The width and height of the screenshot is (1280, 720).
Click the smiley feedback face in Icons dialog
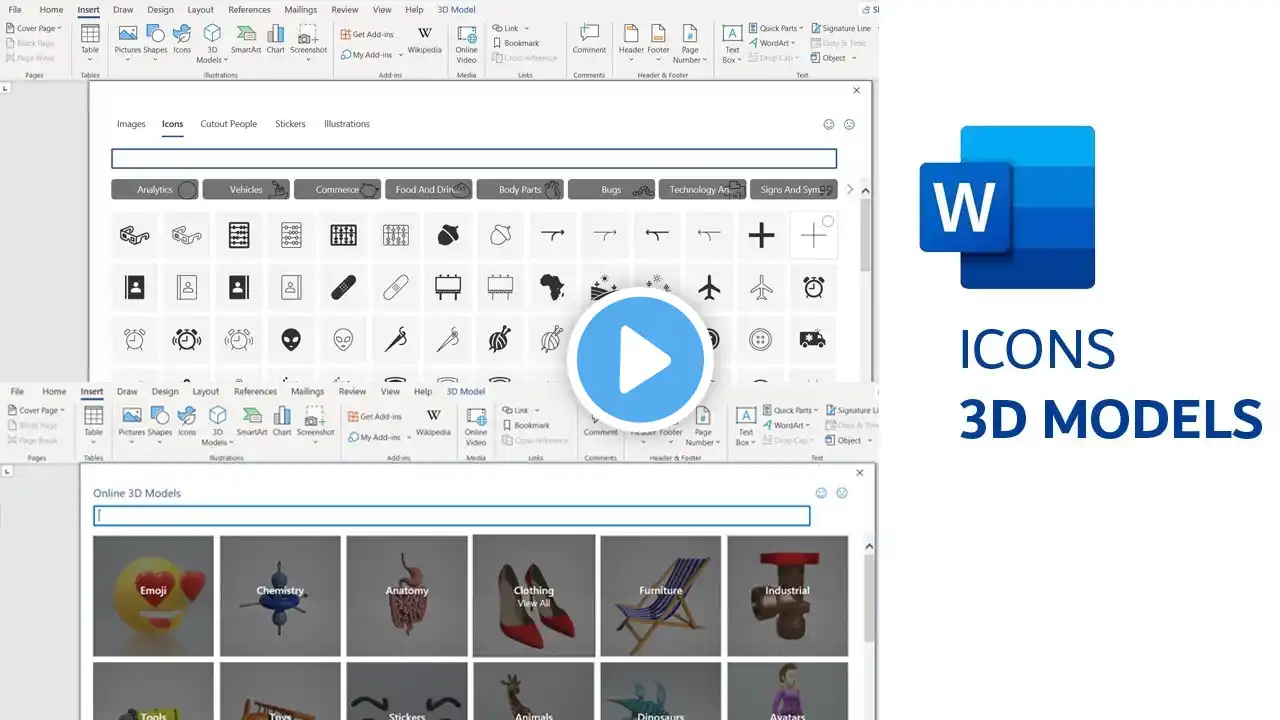828,125
